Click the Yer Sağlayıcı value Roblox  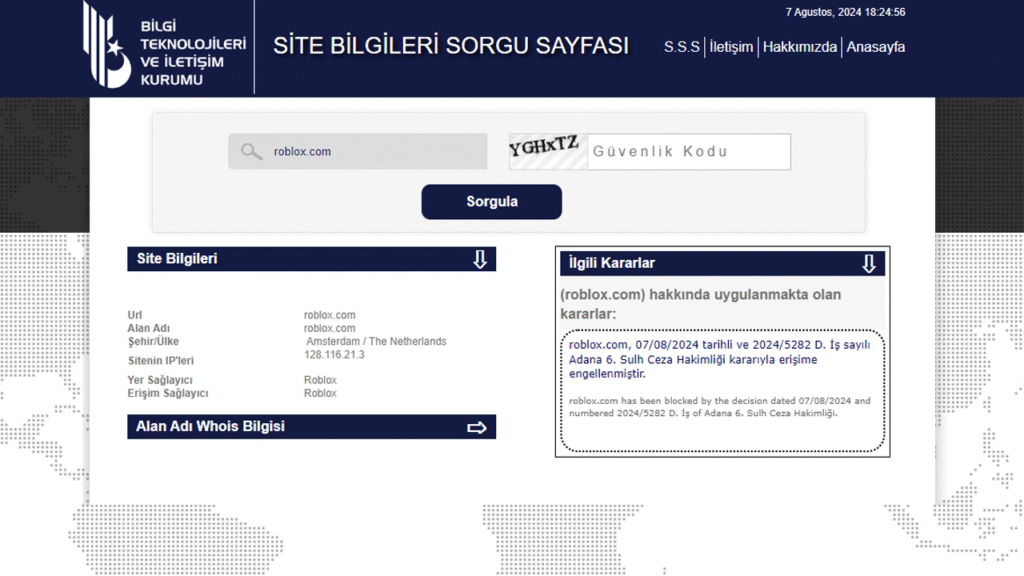pyautogui.click(x=320, y=380)
